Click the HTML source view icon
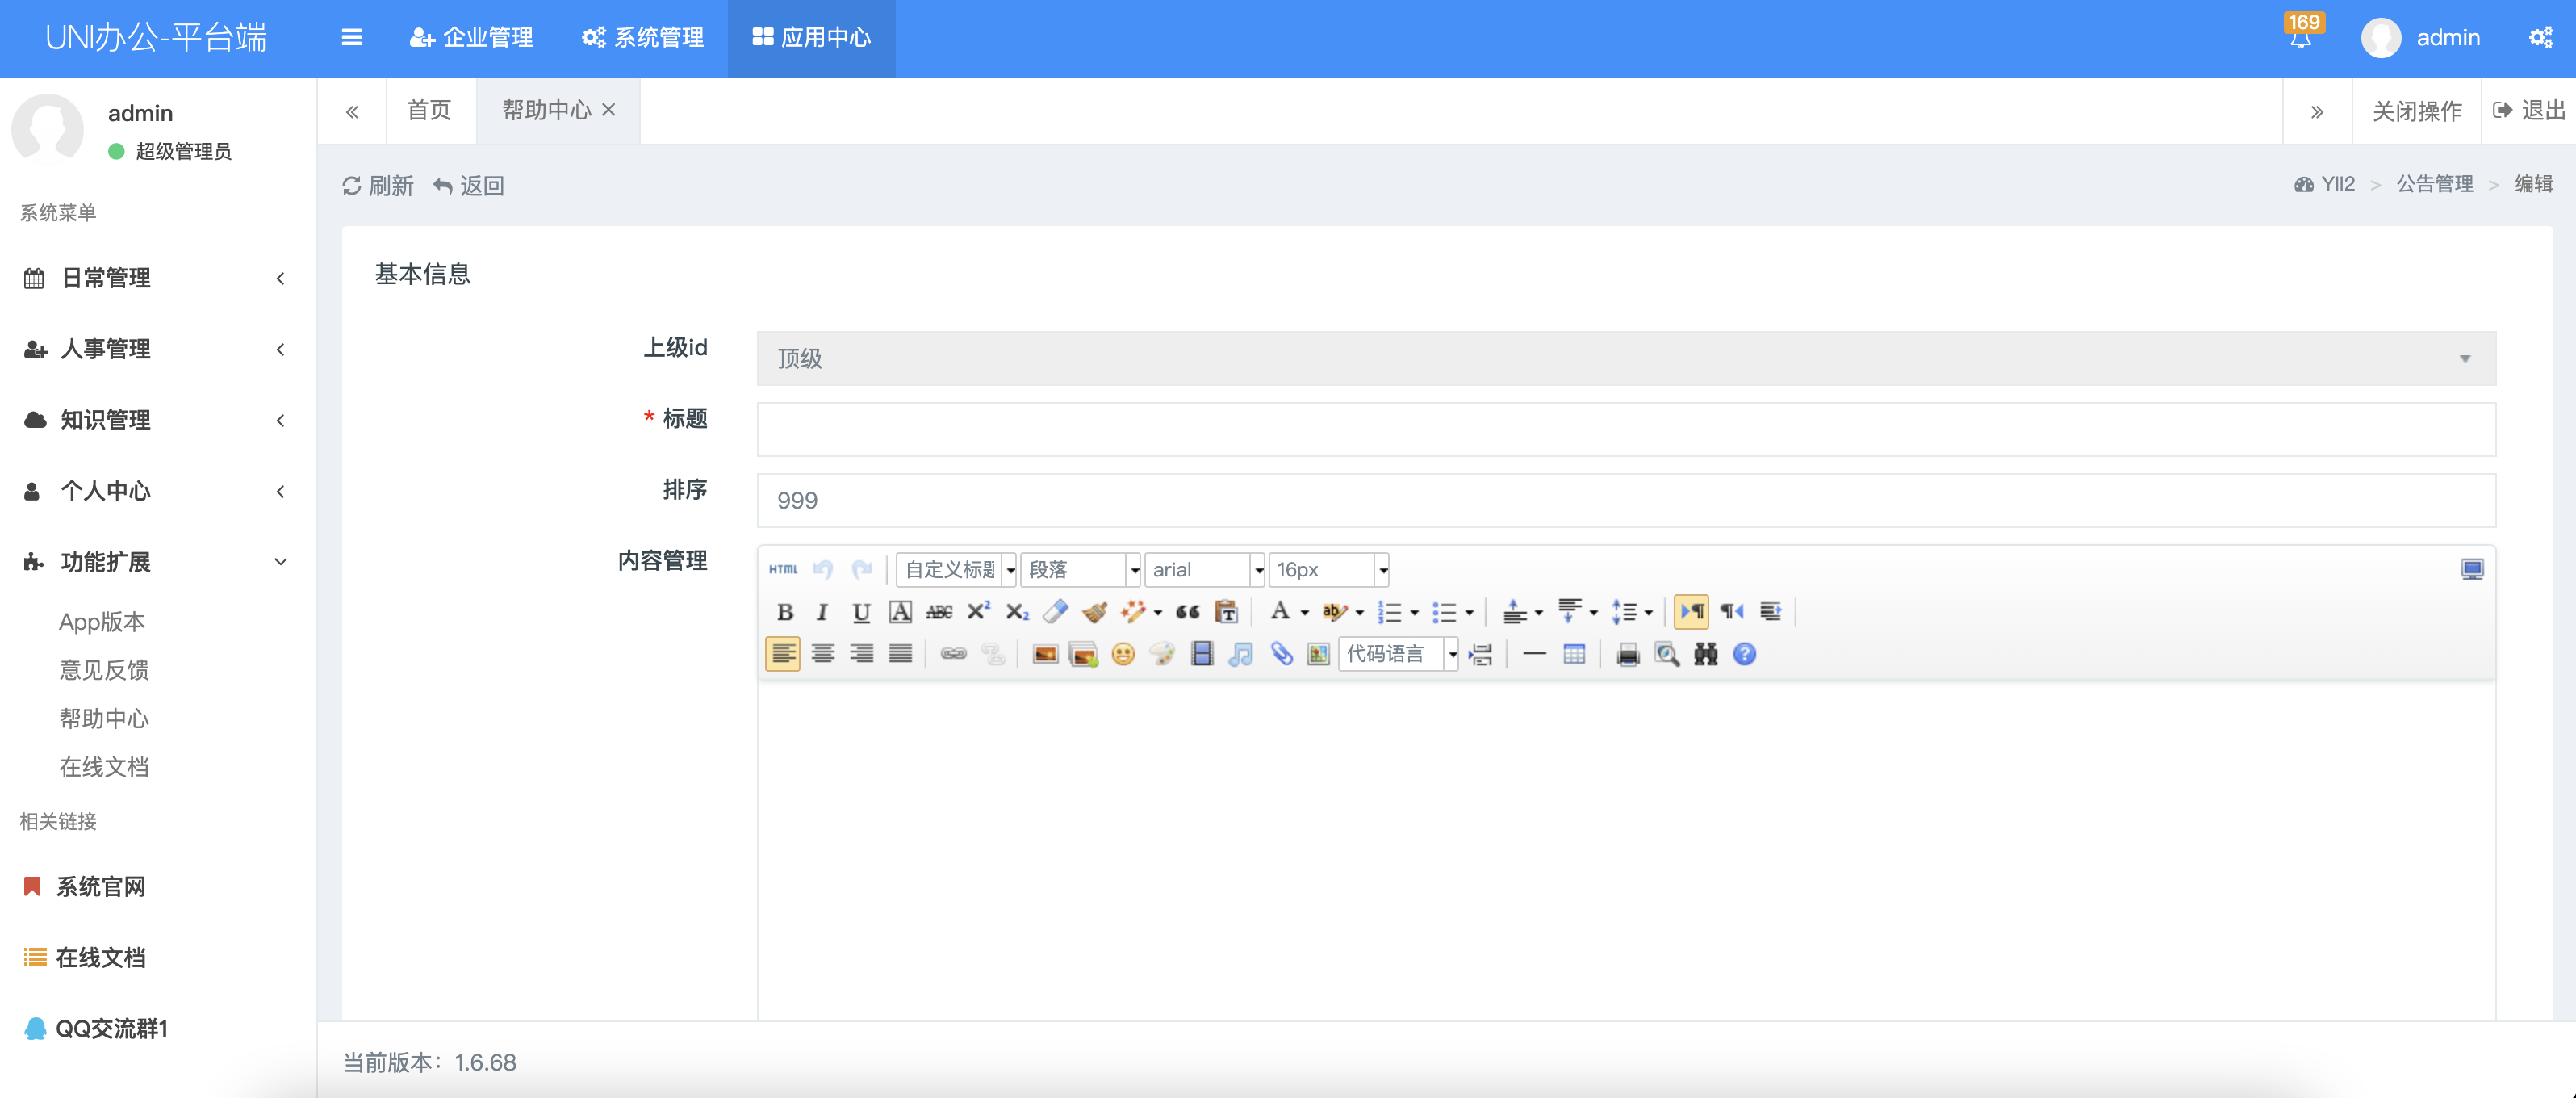 click(783, 569)
